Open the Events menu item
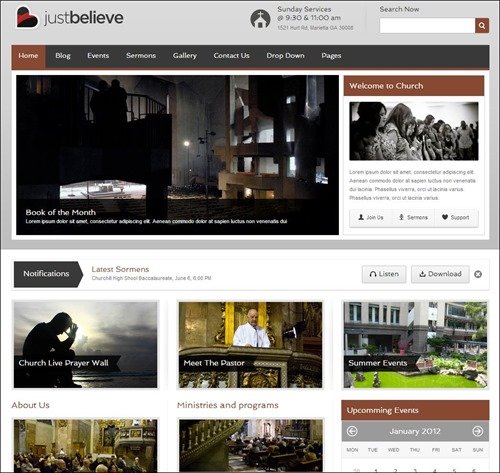Image resolution: width=500 pixels, height=473 pixels. [x=98, y=56]
